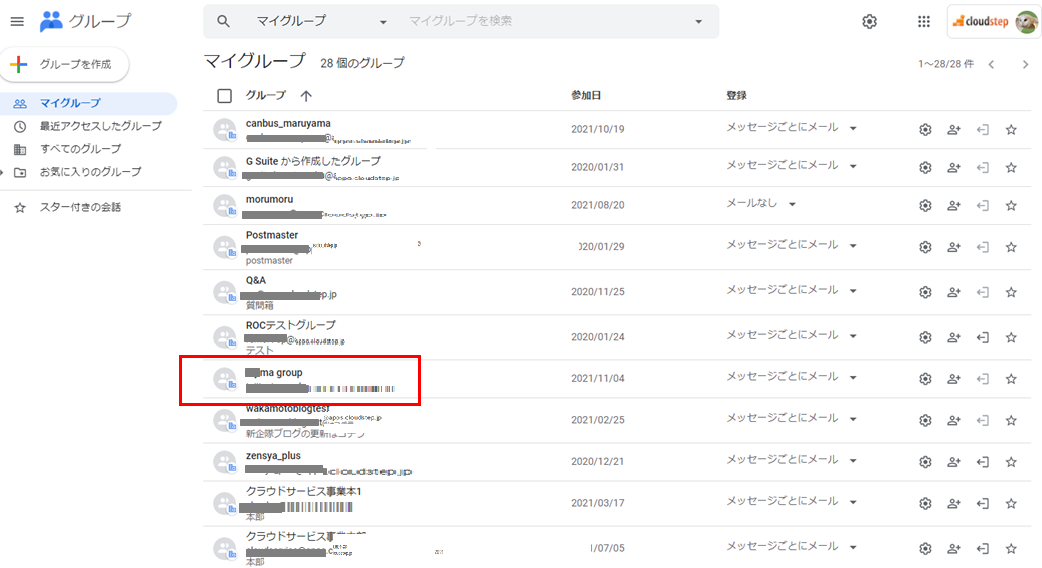Click the 2021/11/04 join date

click(597, 379)
